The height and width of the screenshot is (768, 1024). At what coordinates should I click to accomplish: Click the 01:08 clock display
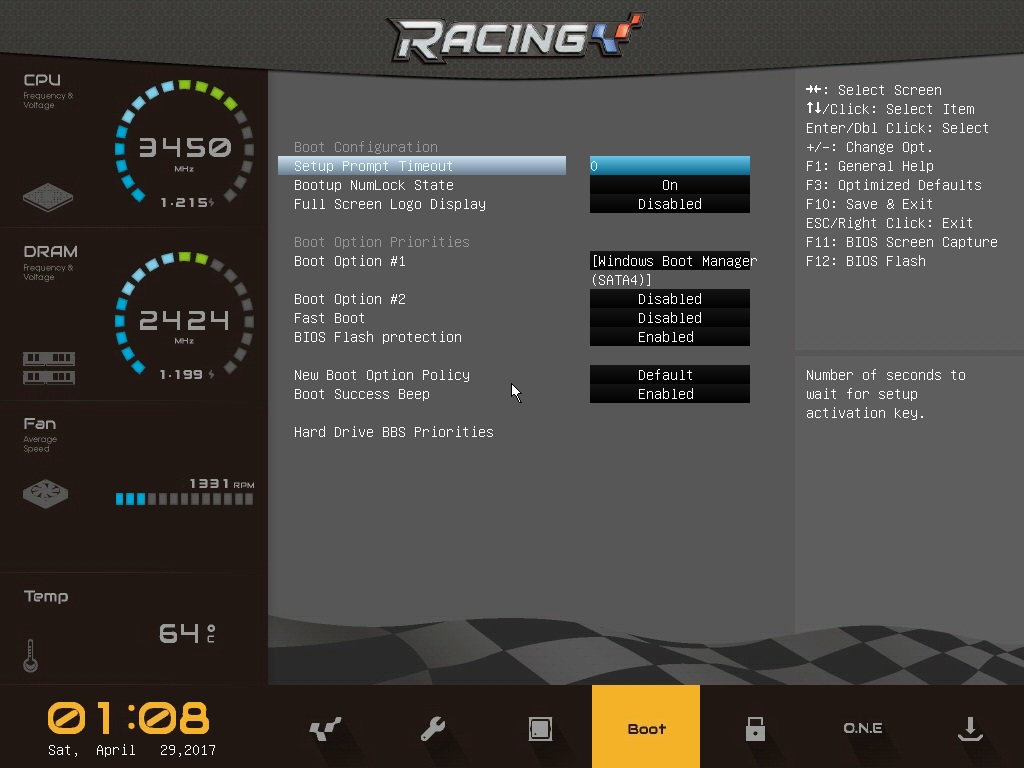pos(129,718)
